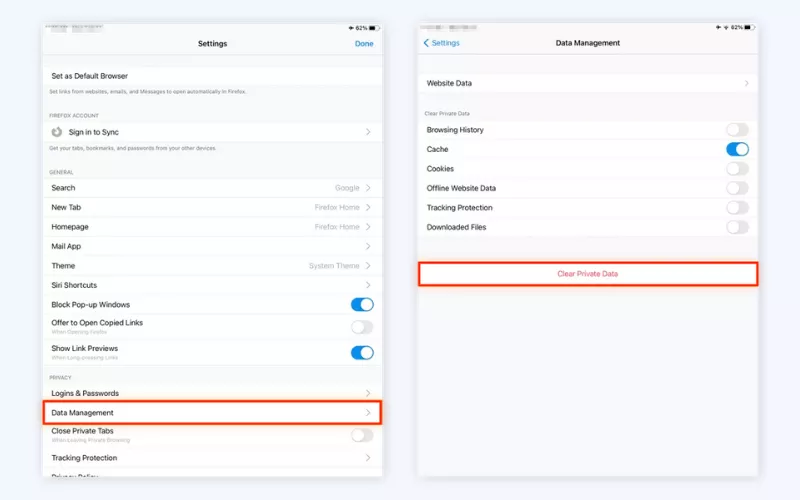Click chevron in Logins & Passwords row

coord(368,393)
